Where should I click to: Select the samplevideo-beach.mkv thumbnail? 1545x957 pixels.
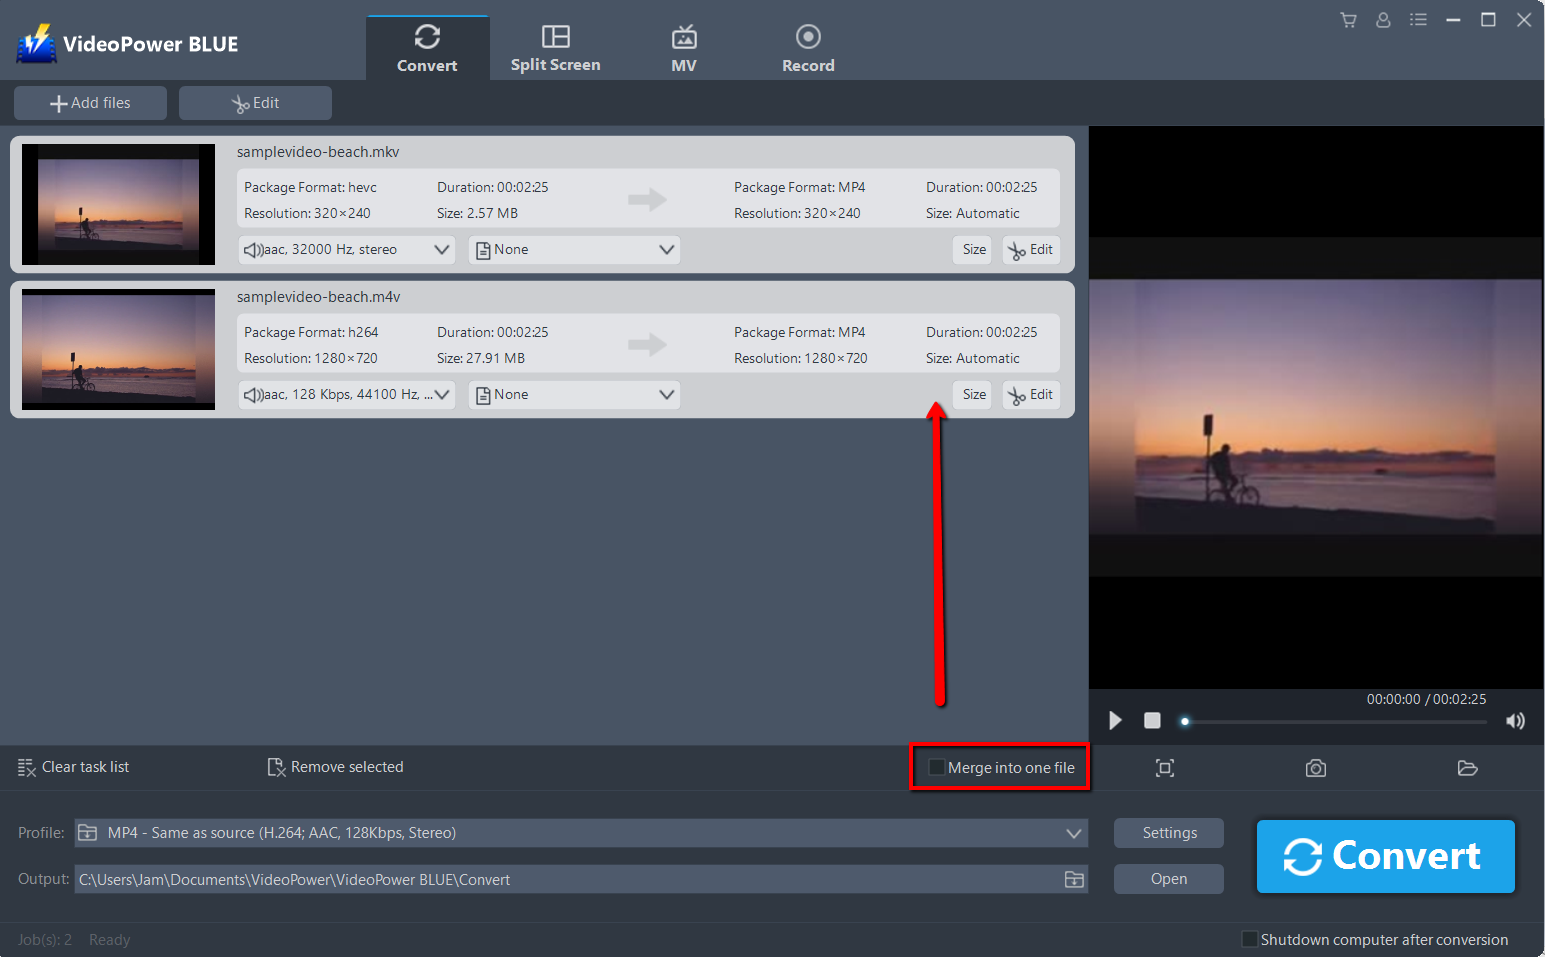coord(117,204)
